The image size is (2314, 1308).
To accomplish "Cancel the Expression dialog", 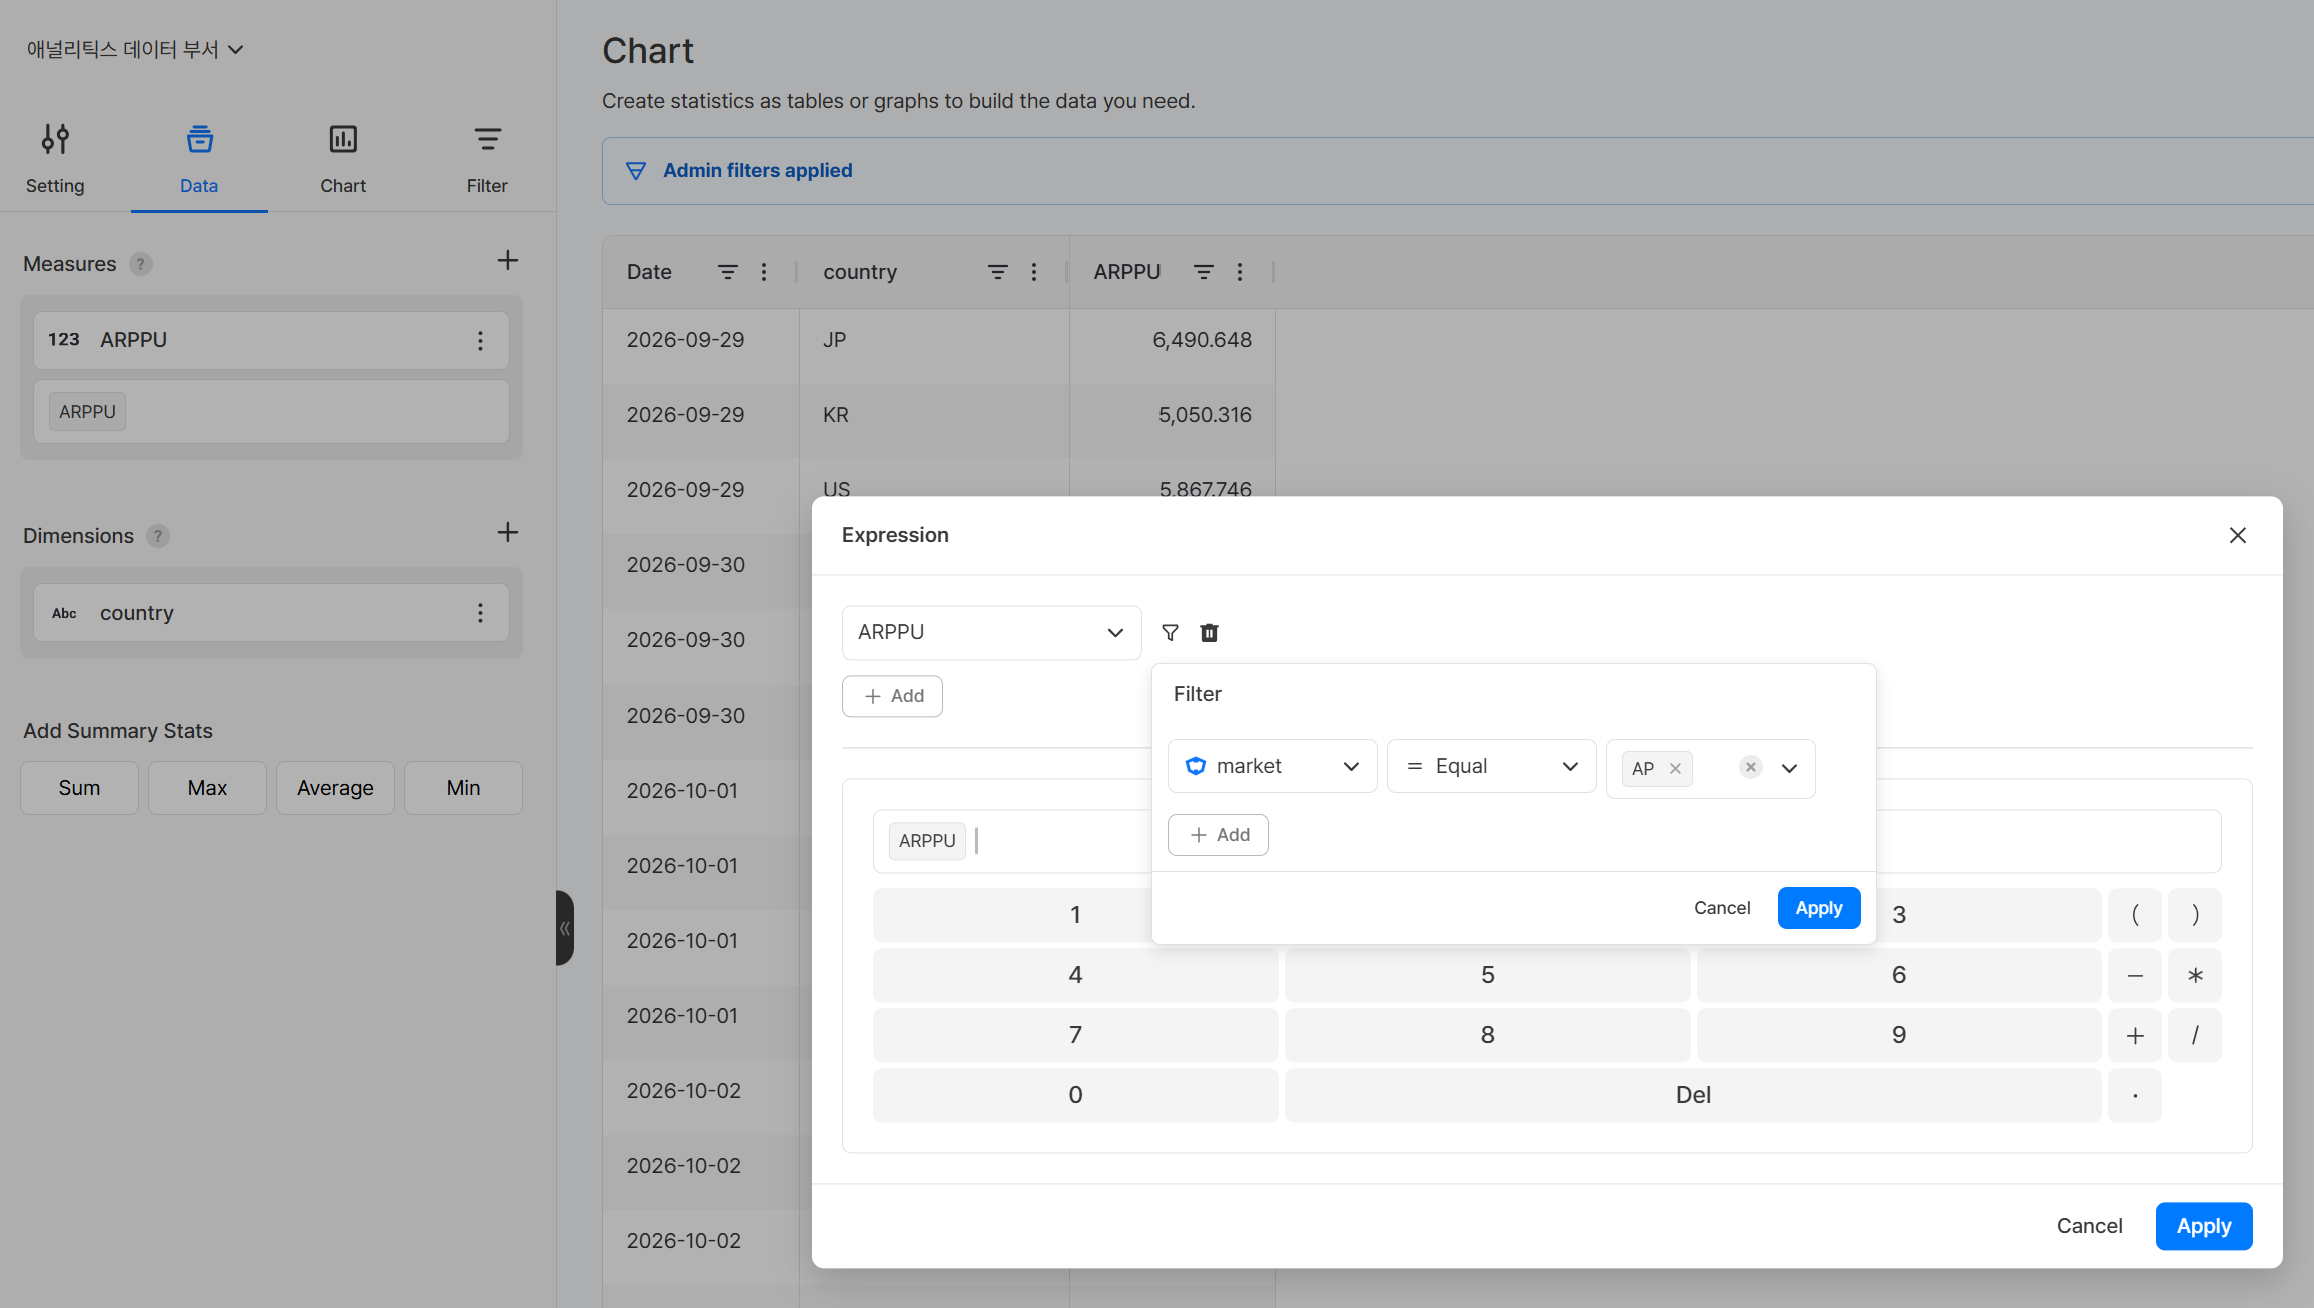I will 2089,1226.
